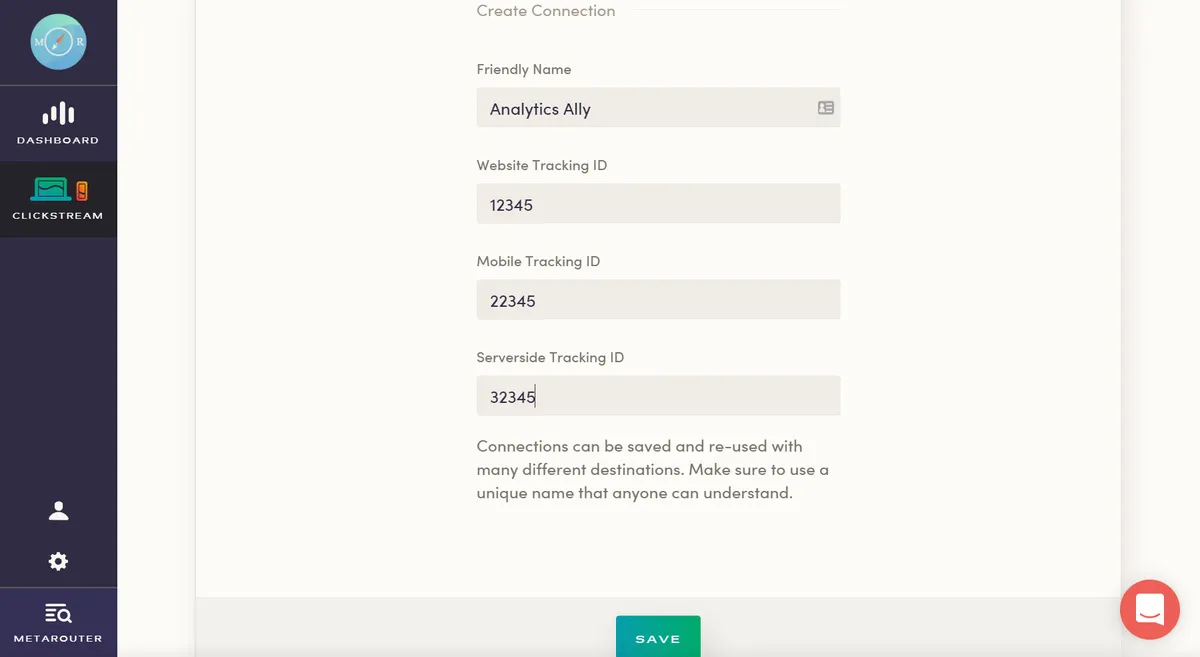The width and height of the screenshot is (1200, 657).
Task: Focus the Friendly Name input field
Action: 645,108
